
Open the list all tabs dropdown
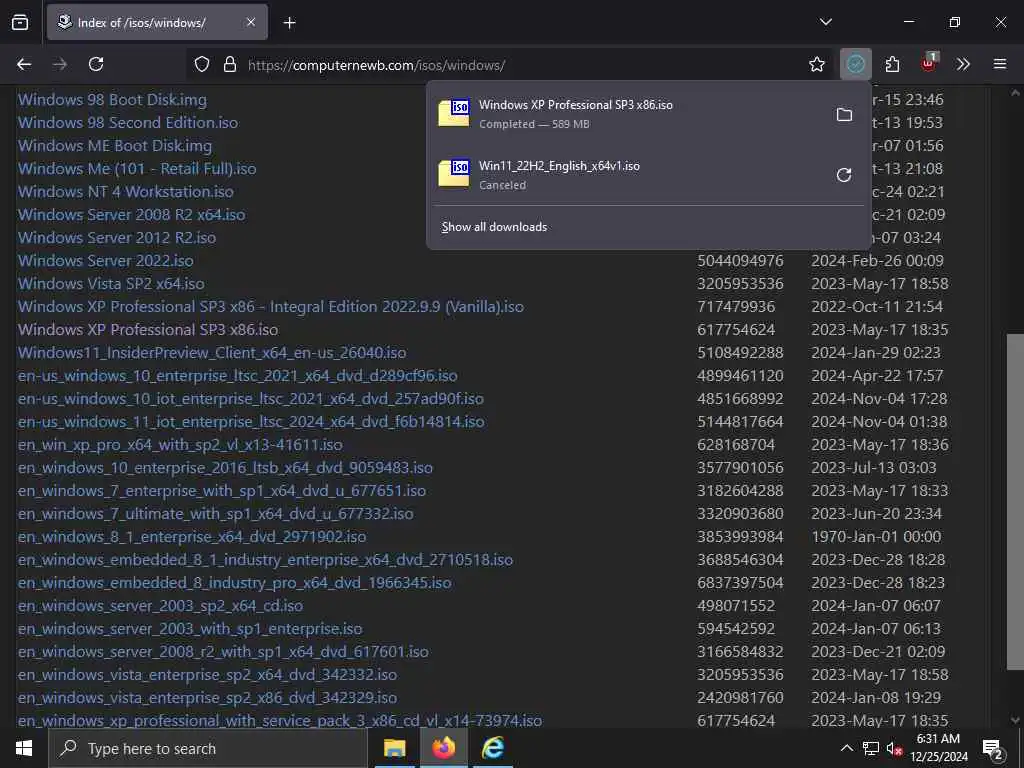point(825,22)
